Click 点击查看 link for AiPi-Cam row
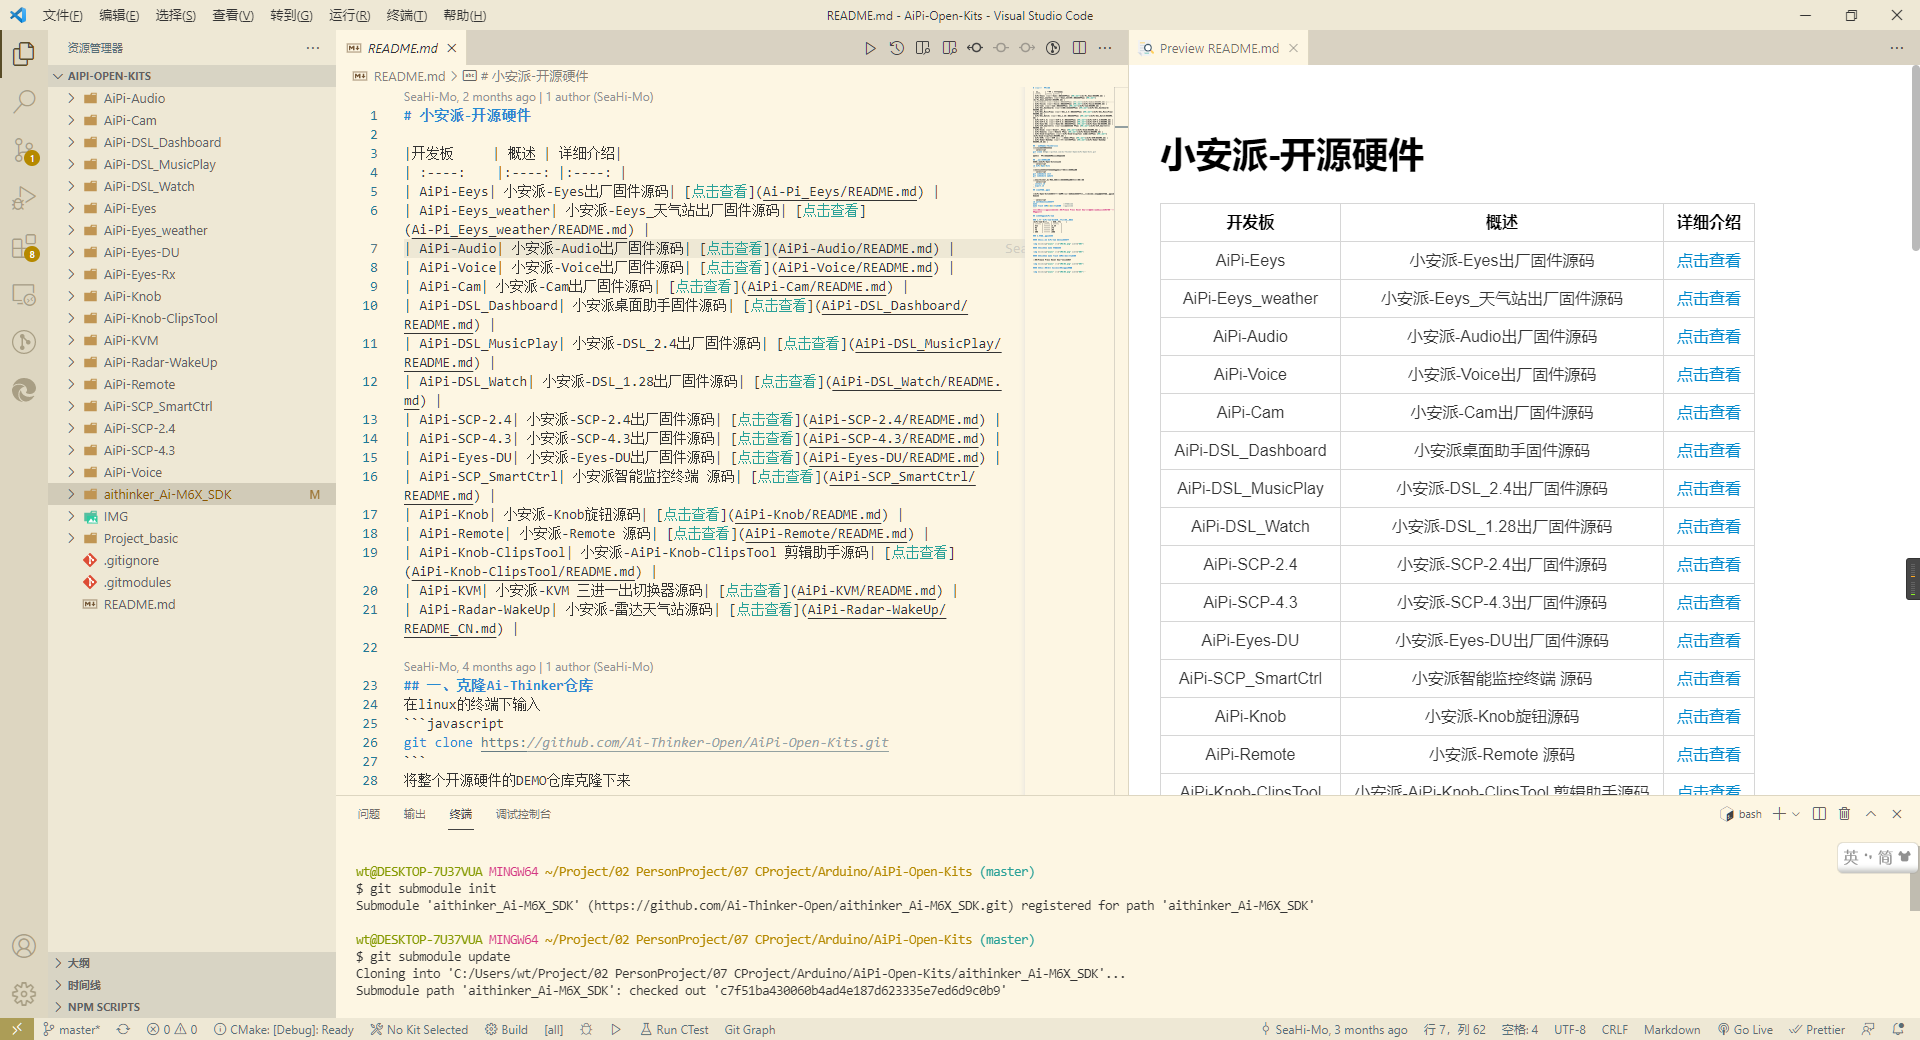This screenshot has width=1920, height=1040. [1708, 412]
